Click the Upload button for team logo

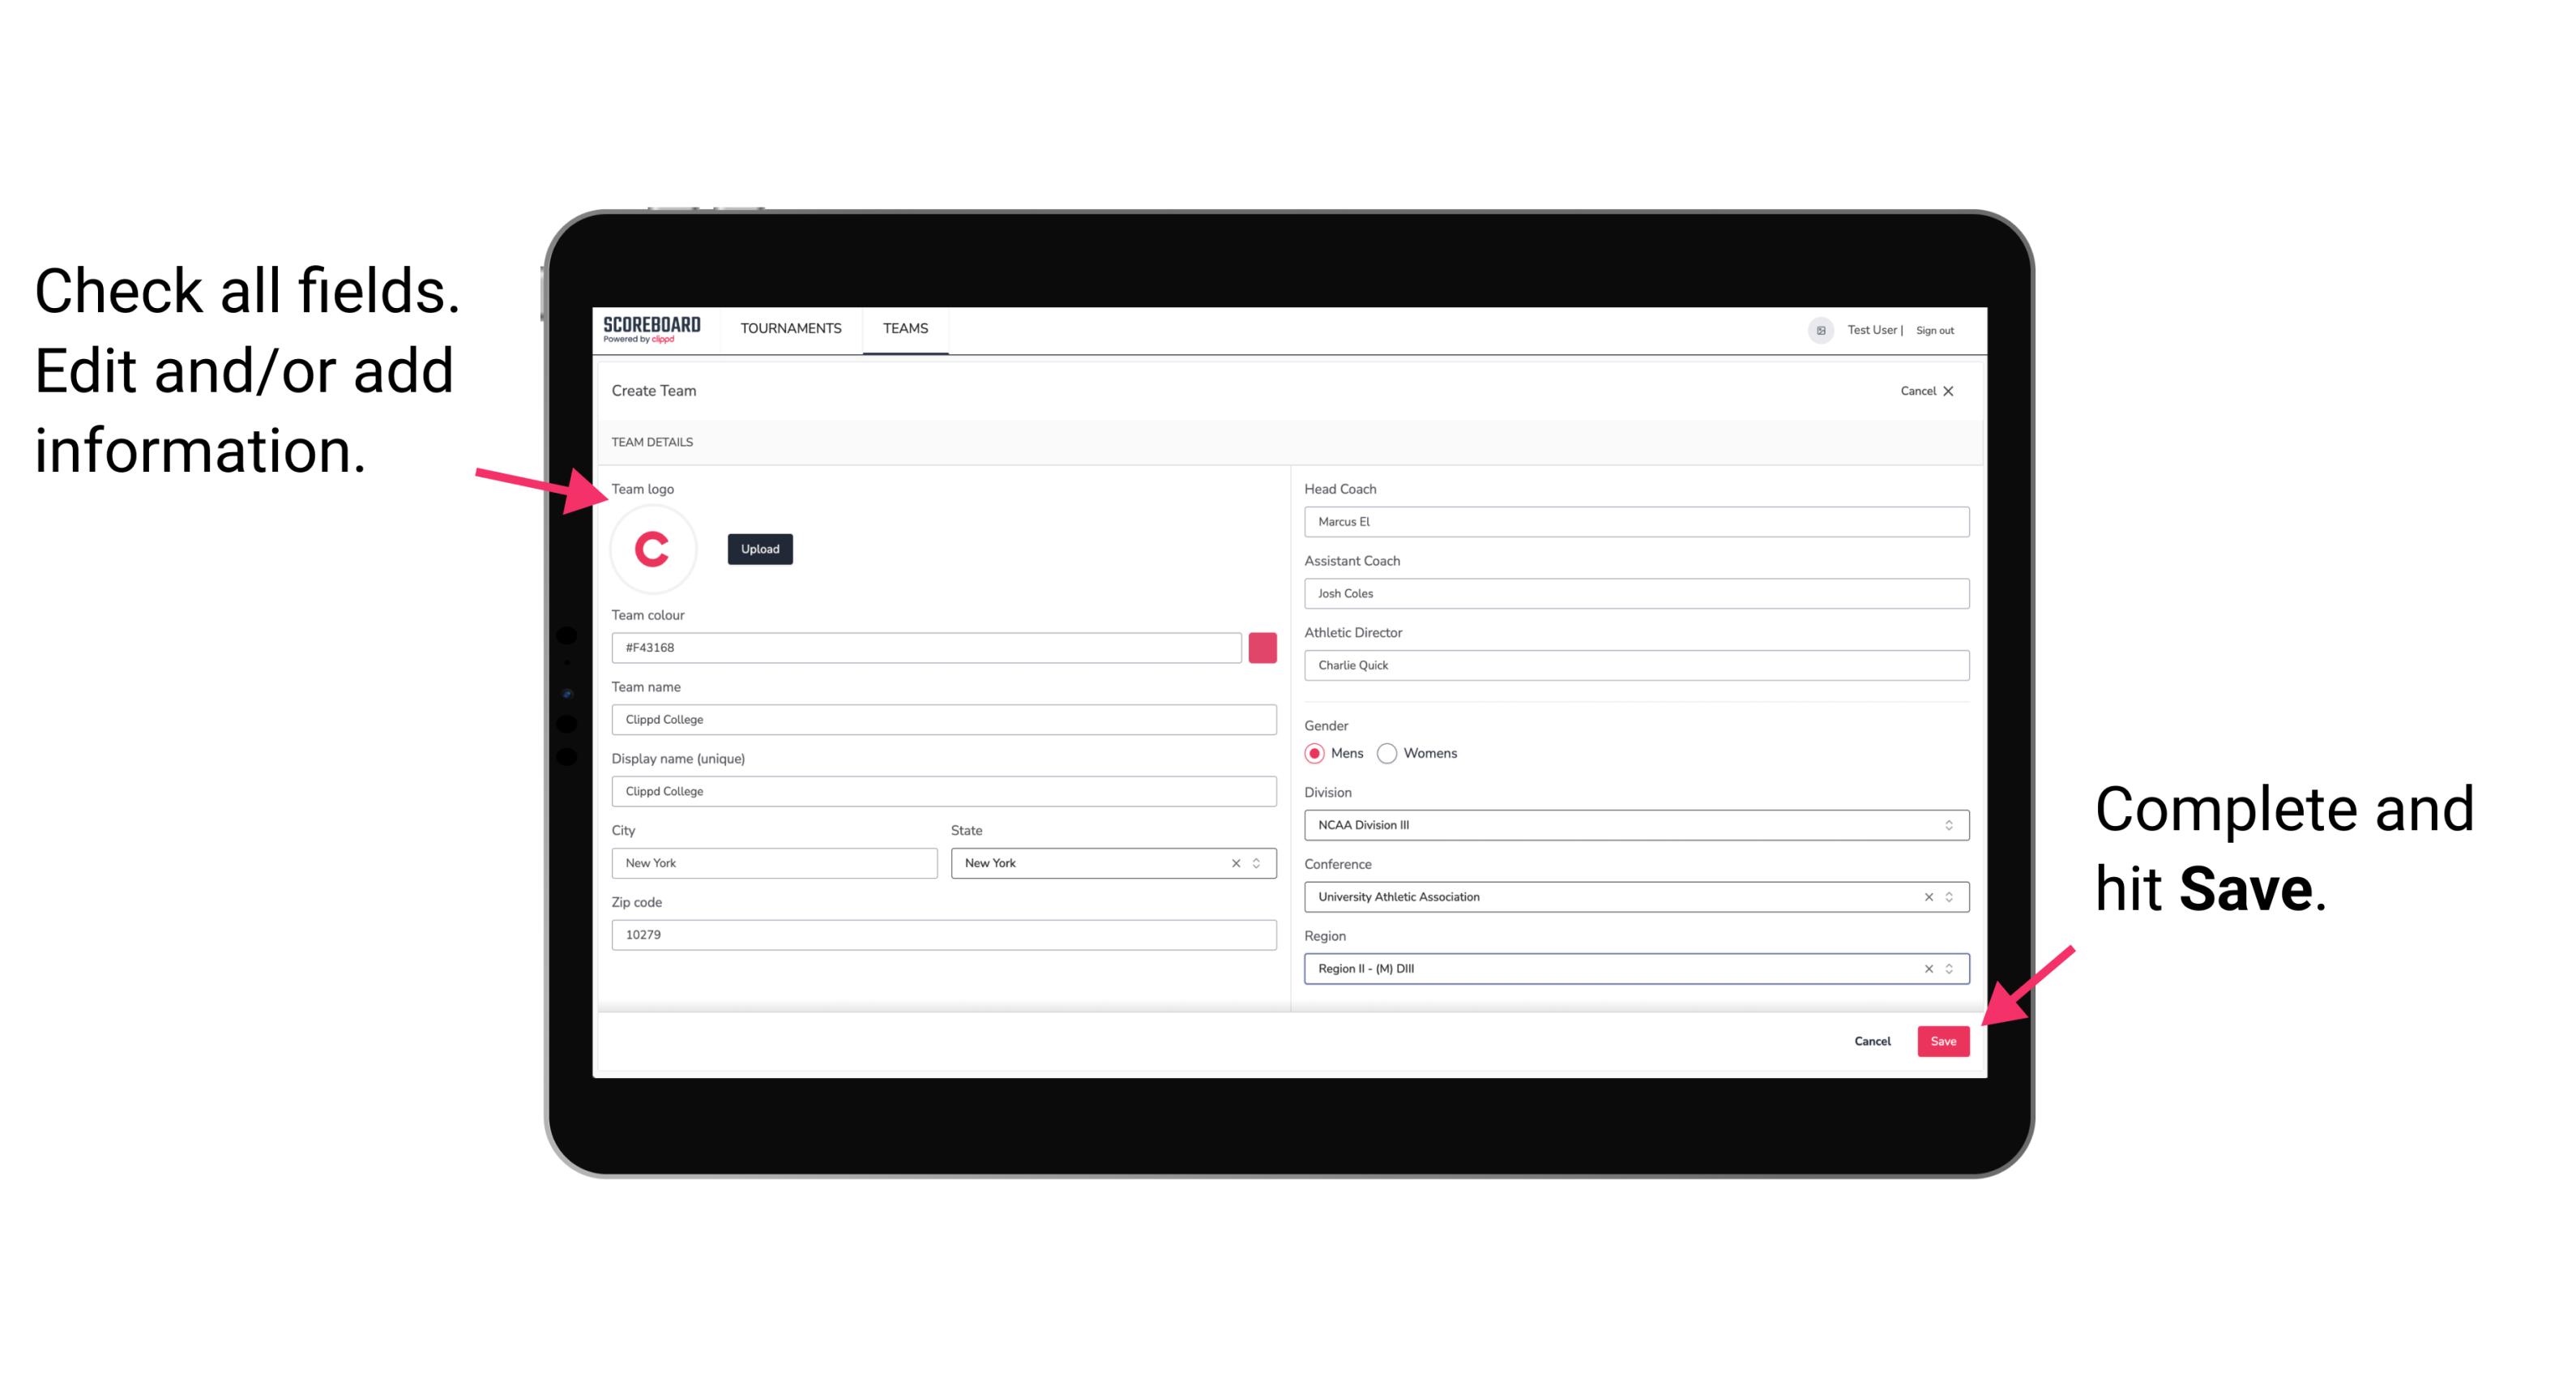tap(759, 548)
